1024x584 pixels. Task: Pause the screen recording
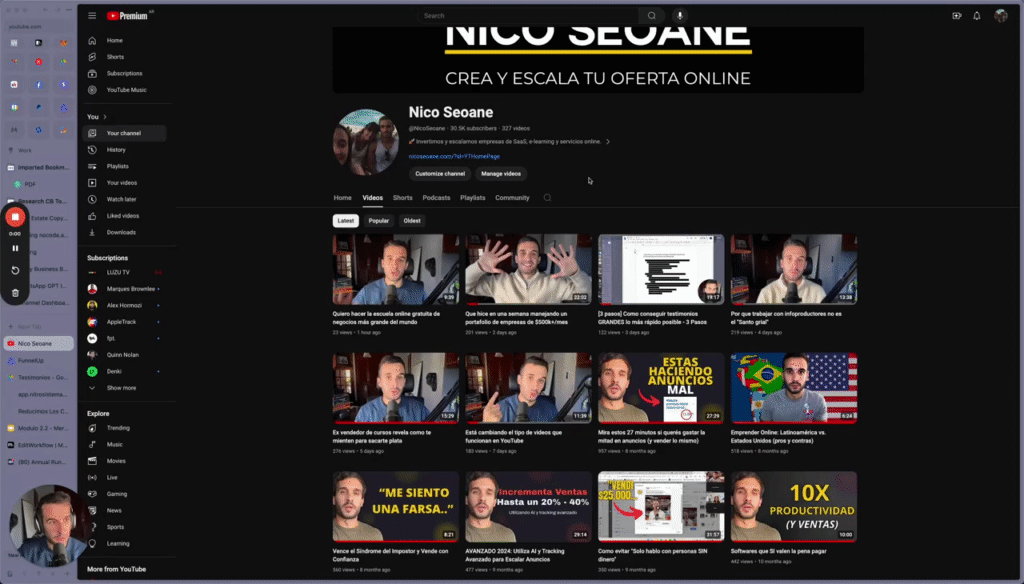[15, 248]
